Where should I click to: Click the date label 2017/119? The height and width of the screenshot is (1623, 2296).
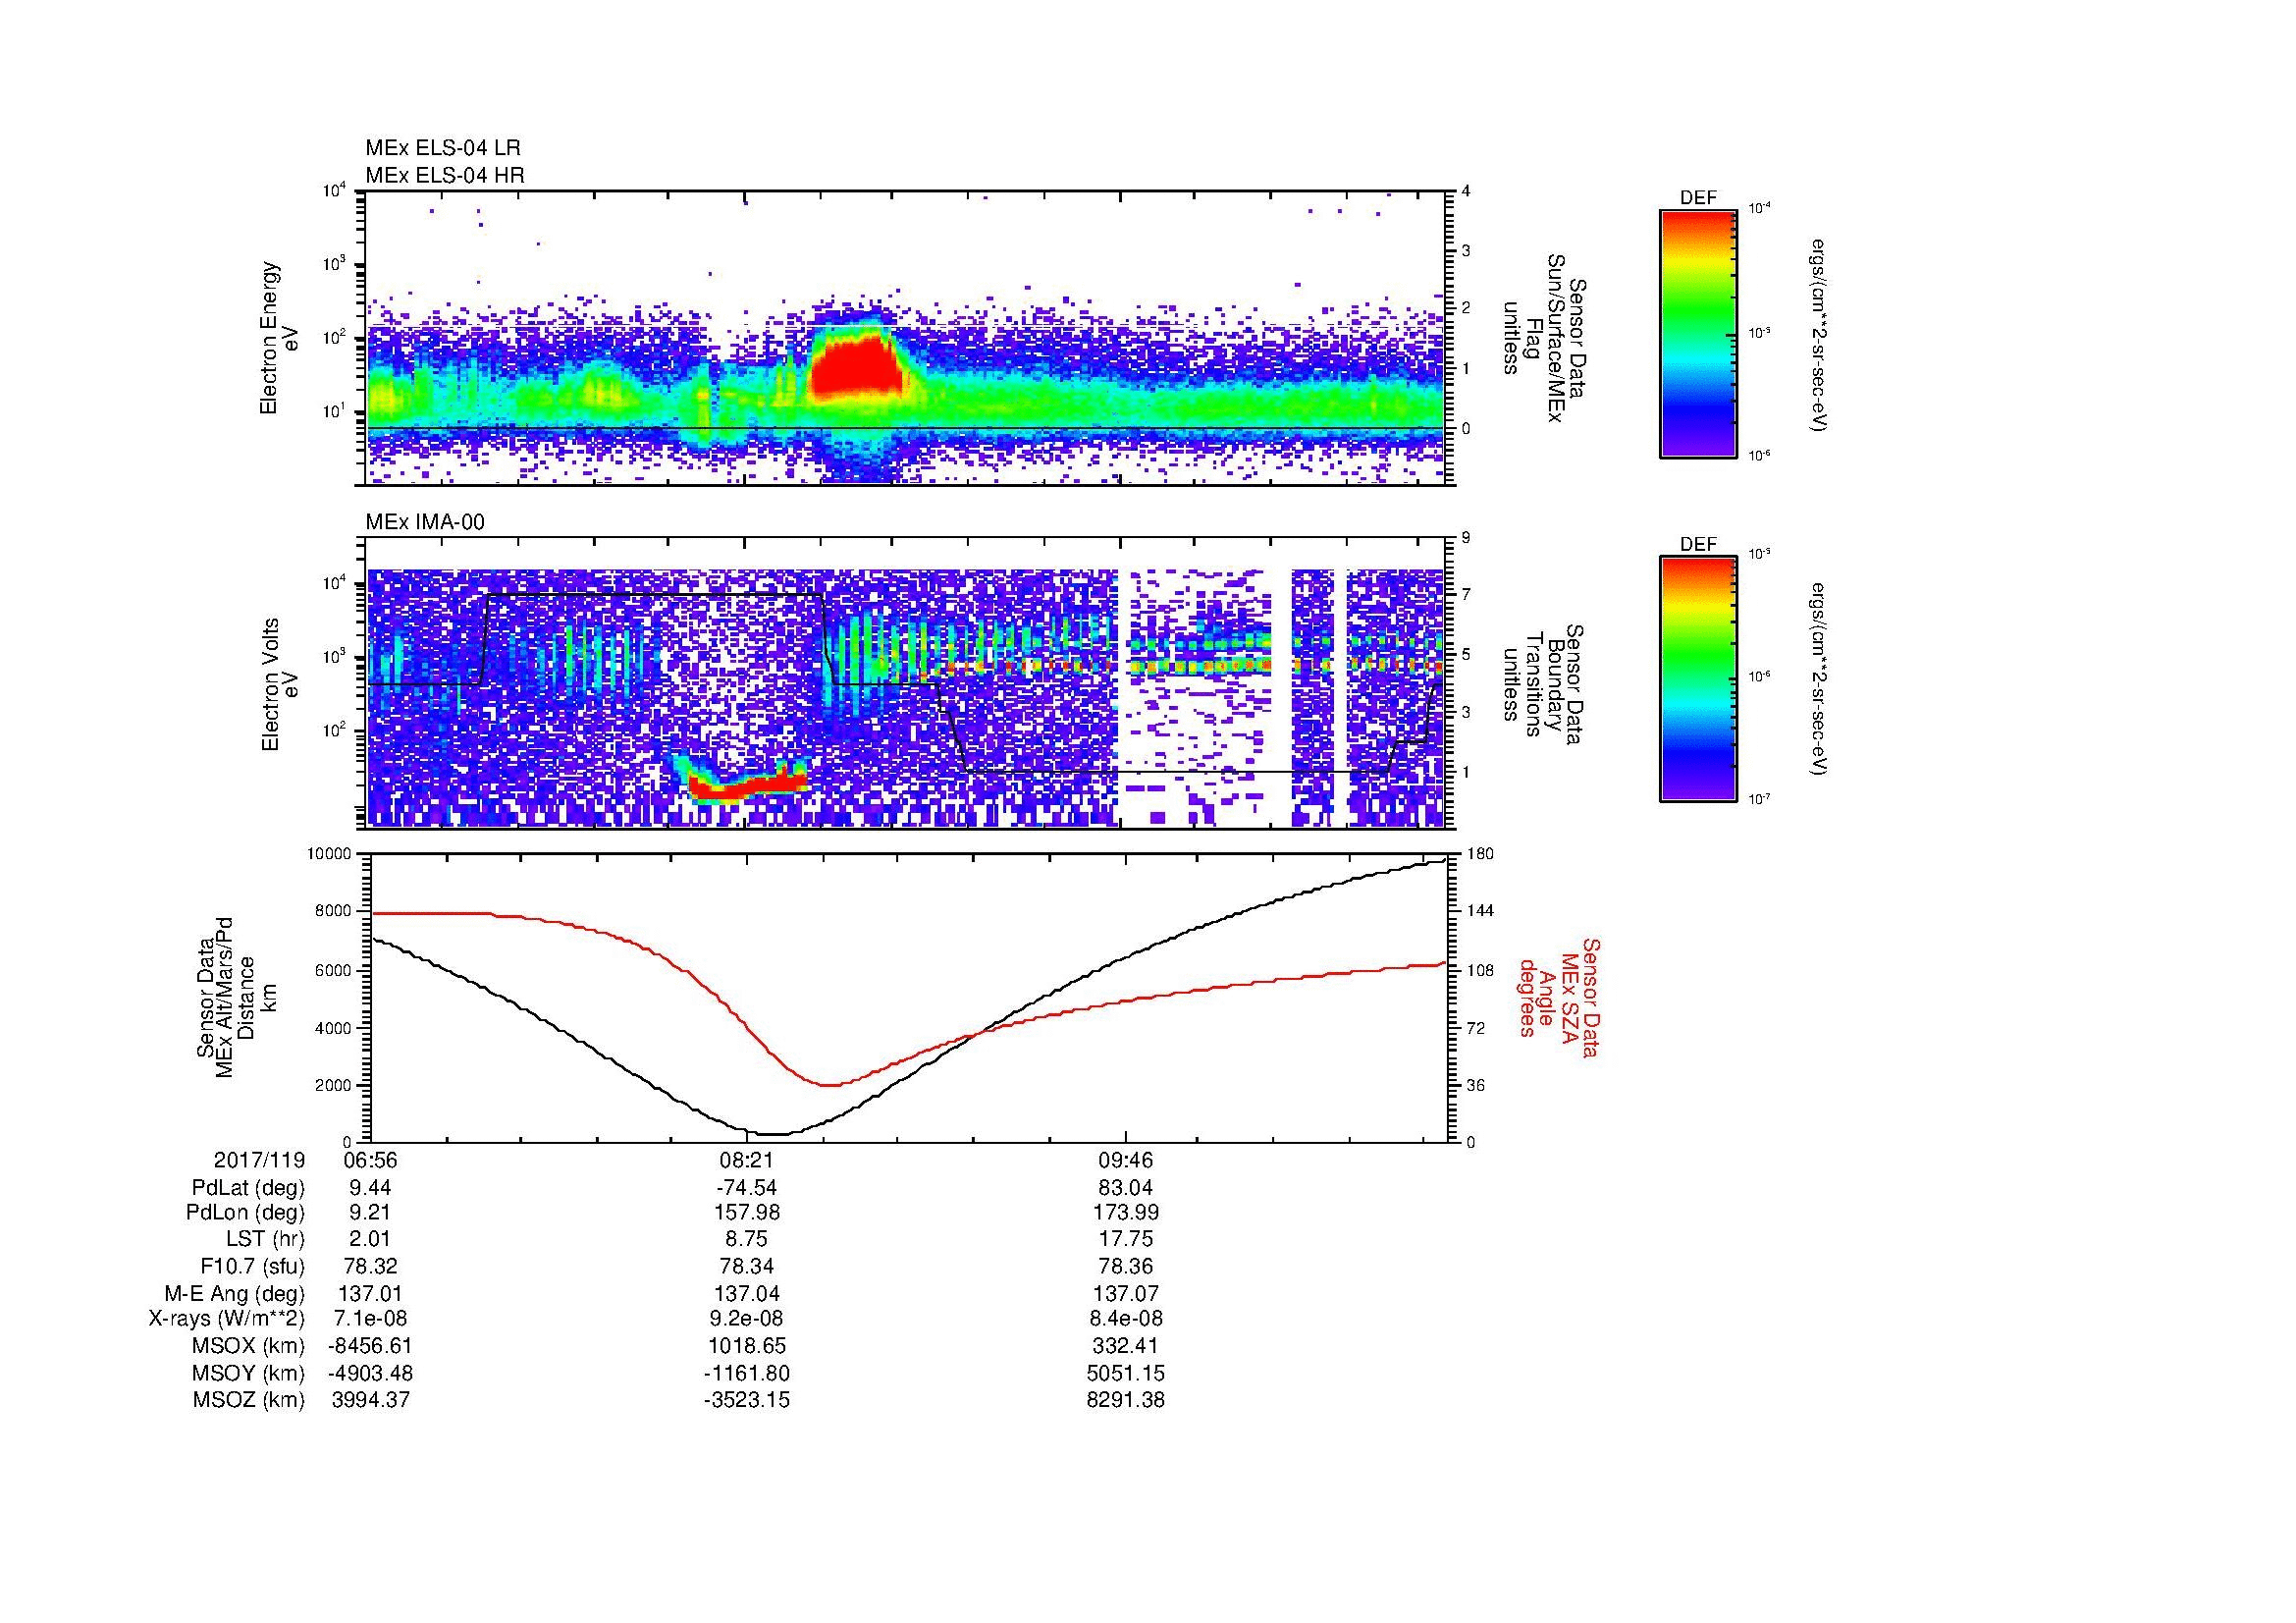(x=259, y=1160)
